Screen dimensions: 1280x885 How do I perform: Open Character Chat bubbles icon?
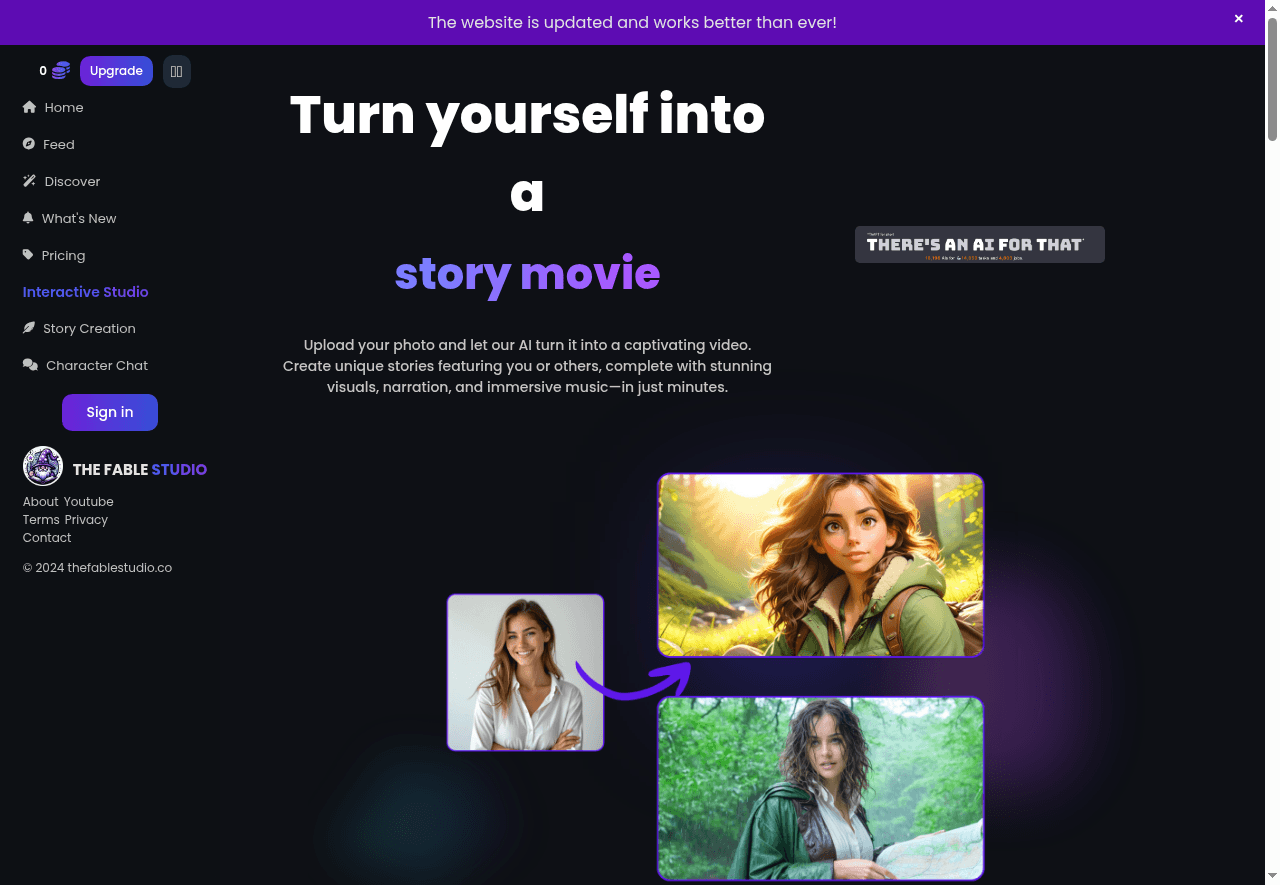(x=30, y=365)
